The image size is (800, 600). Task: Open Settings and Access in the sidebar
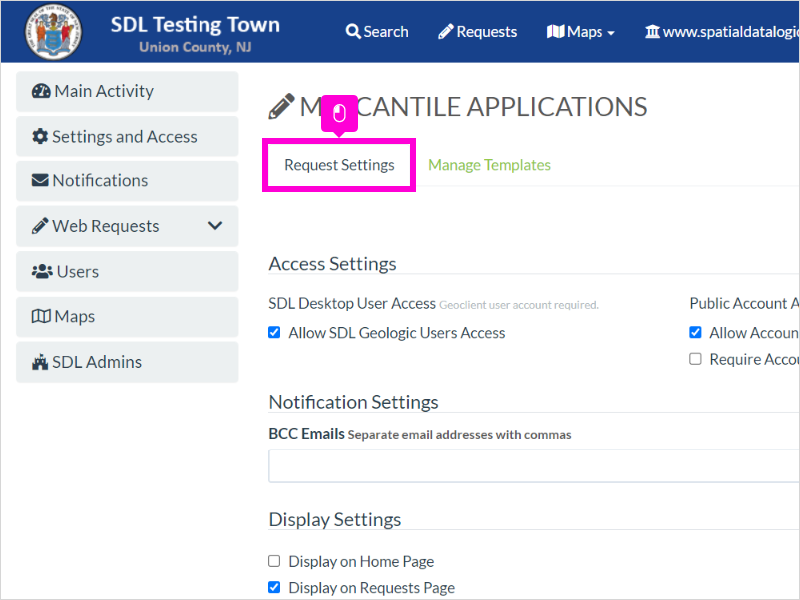(x=127, y=136)
